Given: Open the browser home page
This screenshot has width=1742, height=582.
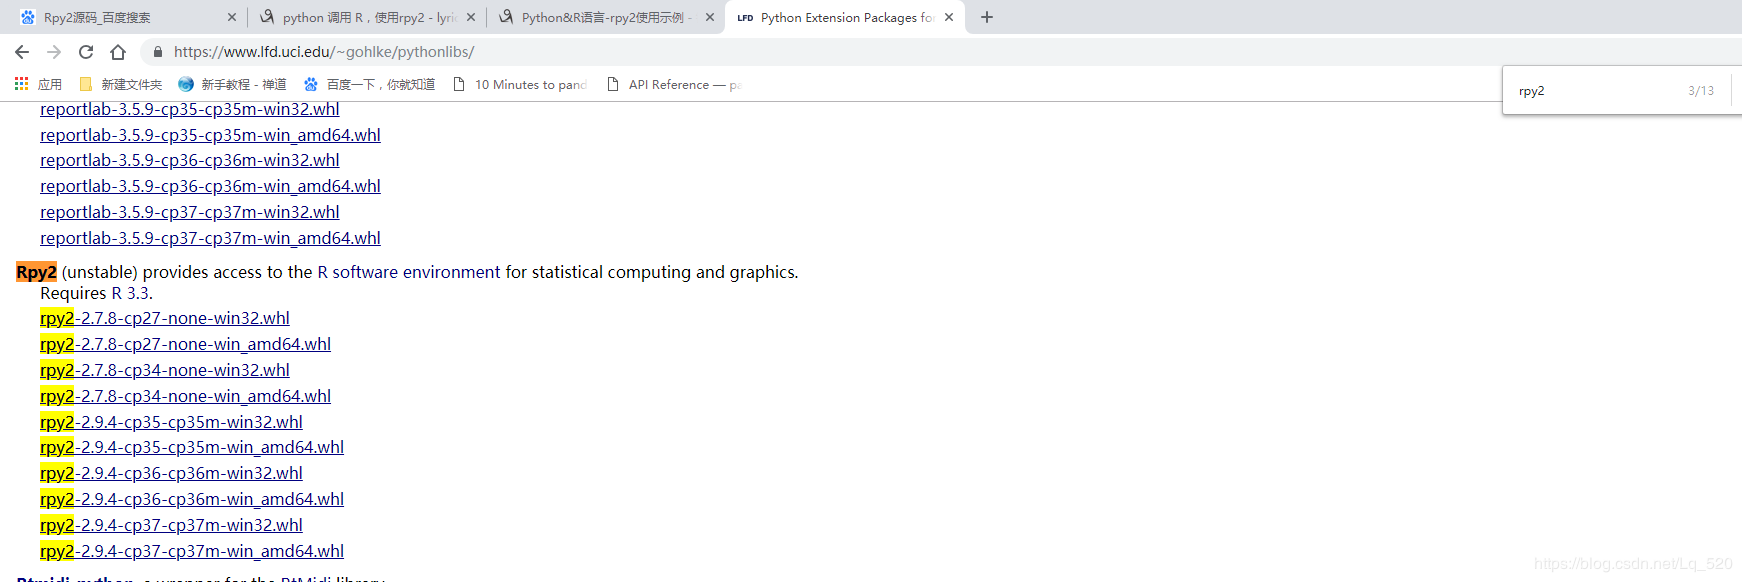Looking at the screenshot, I should pos(118,52).
